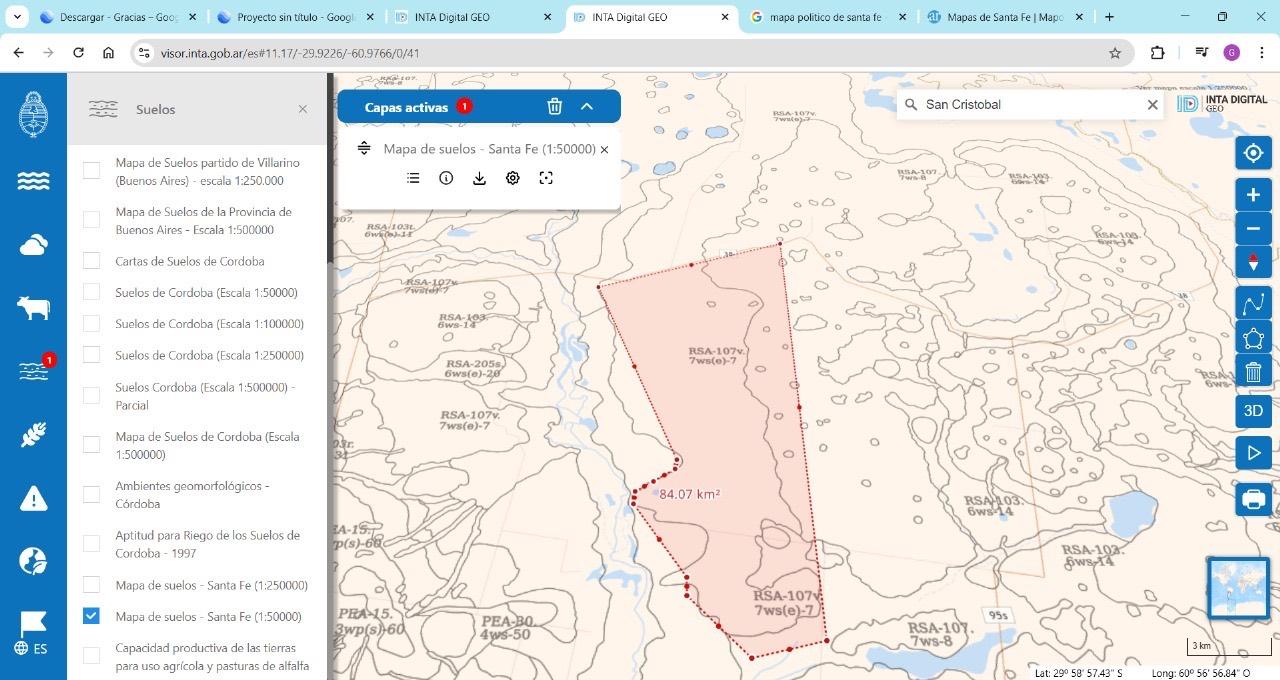This screenshot has width=1280, height=680.
Task: Check Ambientes geomorfológicos - Córdoba layer
Action: 91,494
